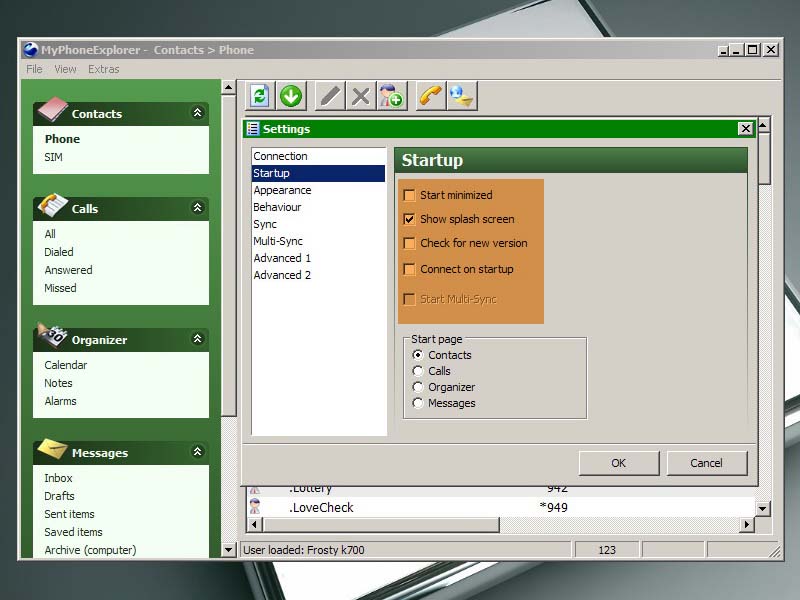The height and width of the screenshot is (600, 800).
Task: Collapse the Organizer sidebar group
Action: pos(197,339)
